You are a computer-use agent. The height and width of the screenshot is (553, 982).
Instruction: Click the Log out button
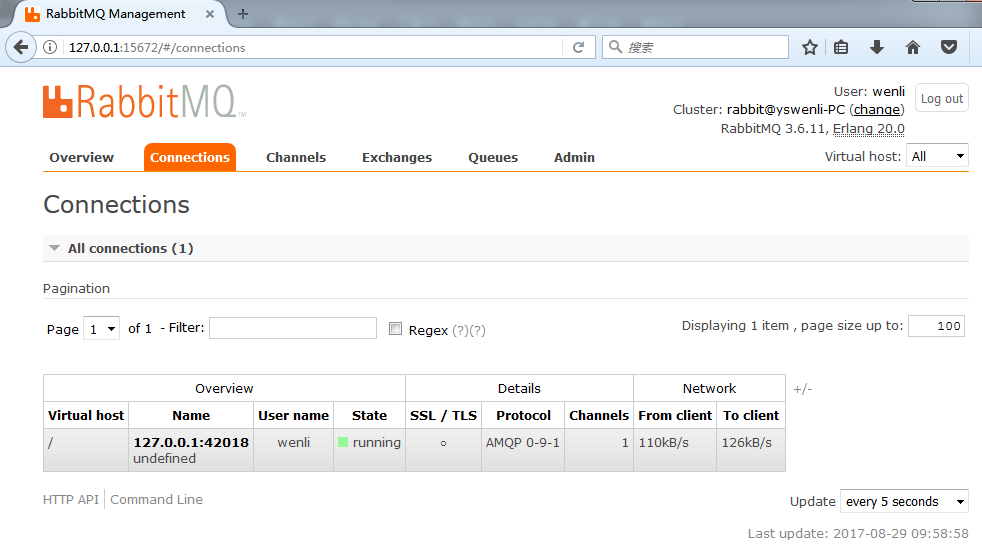(x=941, y=98)
